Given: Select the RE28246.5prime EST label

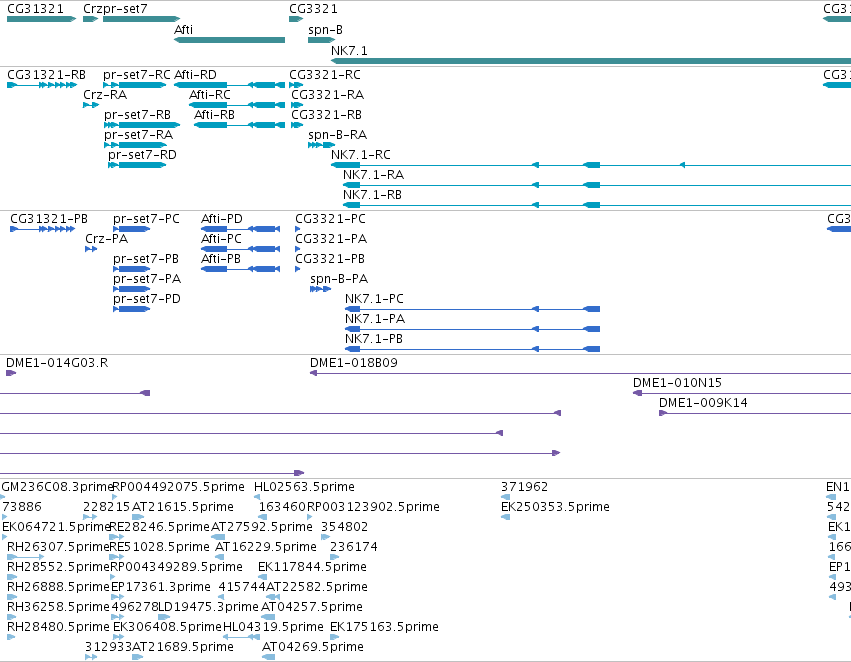Looking at the screenshot, I should pos(160,527).
